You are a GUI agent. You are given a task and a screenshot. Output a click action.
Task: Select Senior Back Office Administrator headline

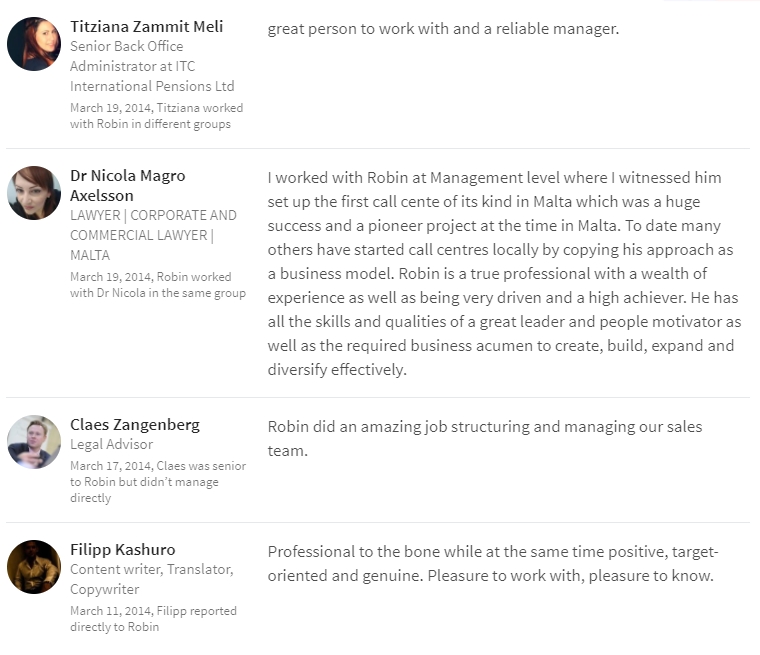tap(152, 66)
